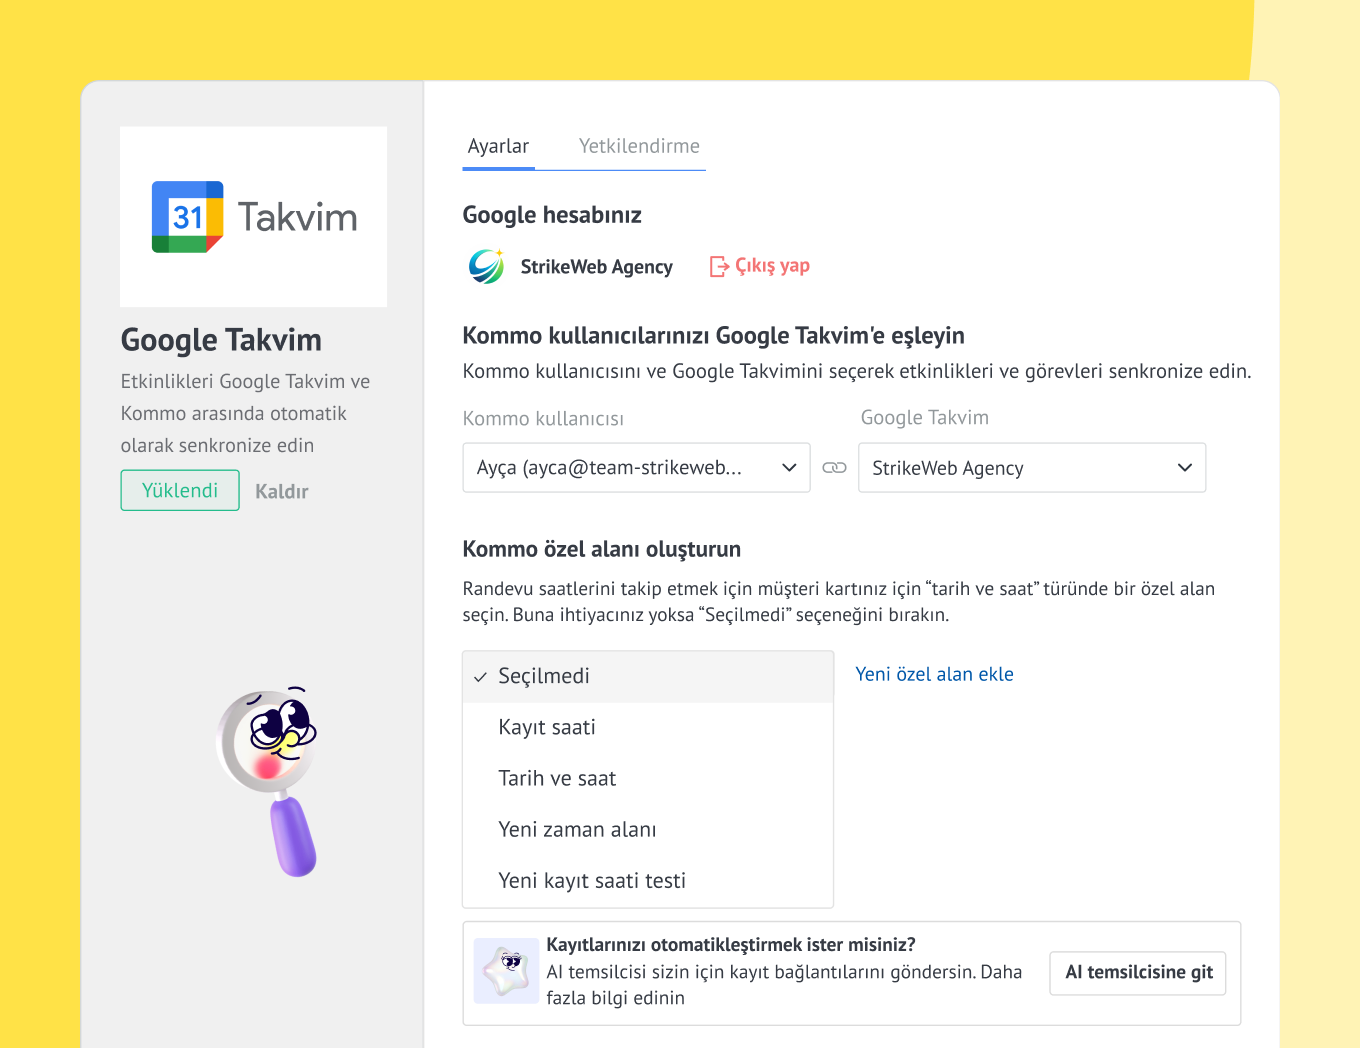The width and height of the screenshot is (1360, 1048).
Task: Choose Kayıt saati from the list
Action: click(x=547, y=727)
